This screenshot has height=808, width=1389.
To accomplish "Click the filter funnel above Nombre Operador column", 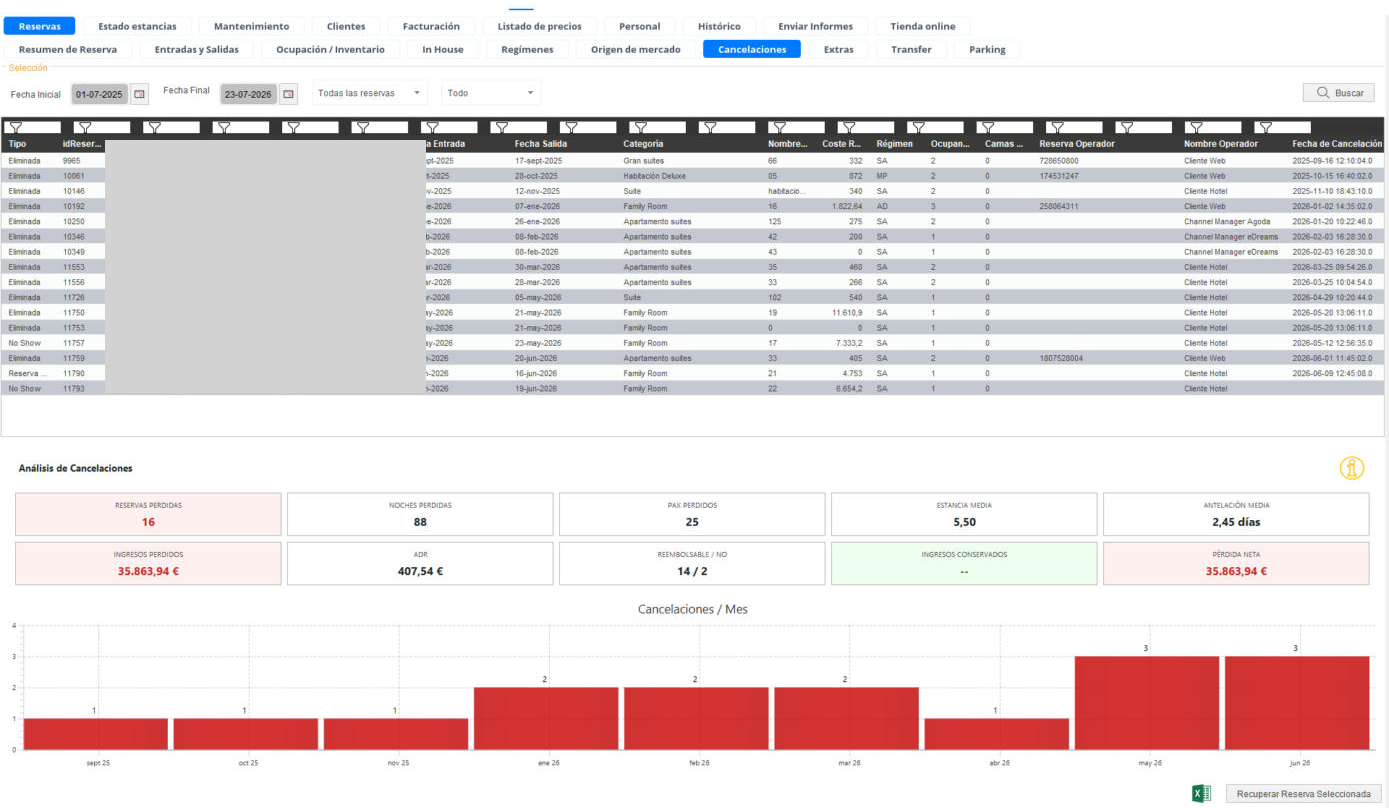I will [x=1195, y=127].
